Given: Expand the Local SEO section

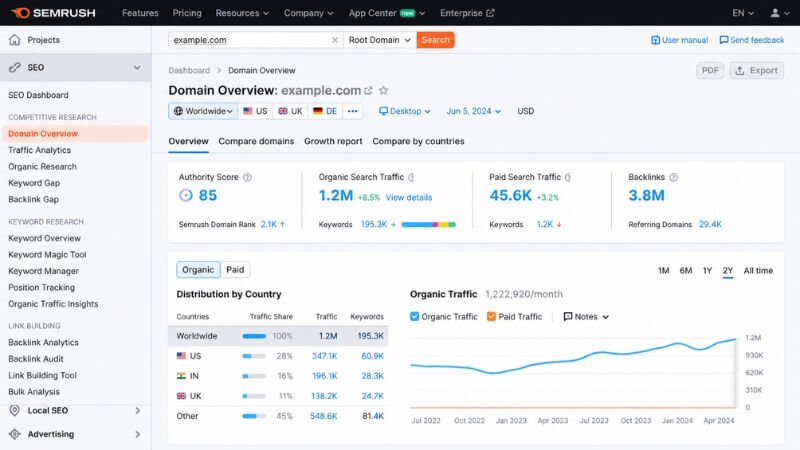Looking at the screenshot, I should coord(137,410).
